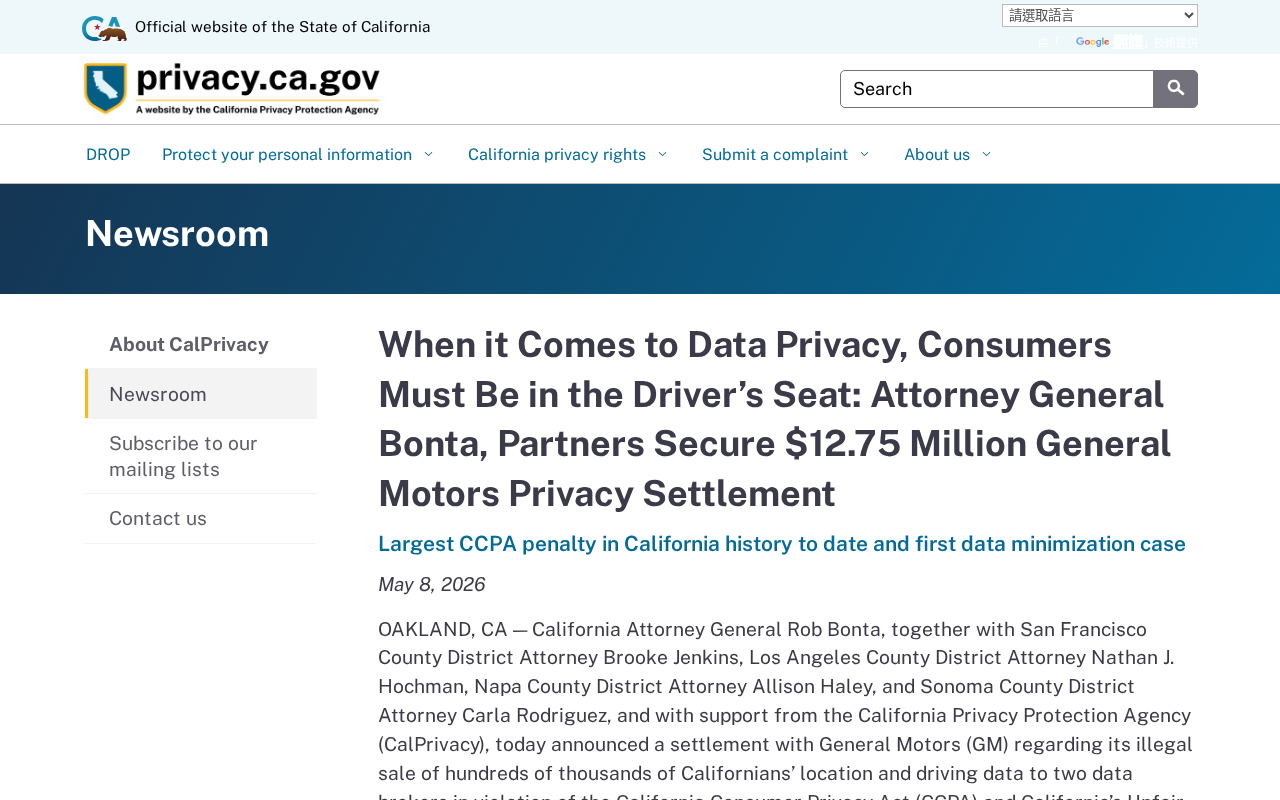The height and width of the screenshot is (800, 1280).
Task: Expand the California privacy rights chevron
Action: click(662, 154)
